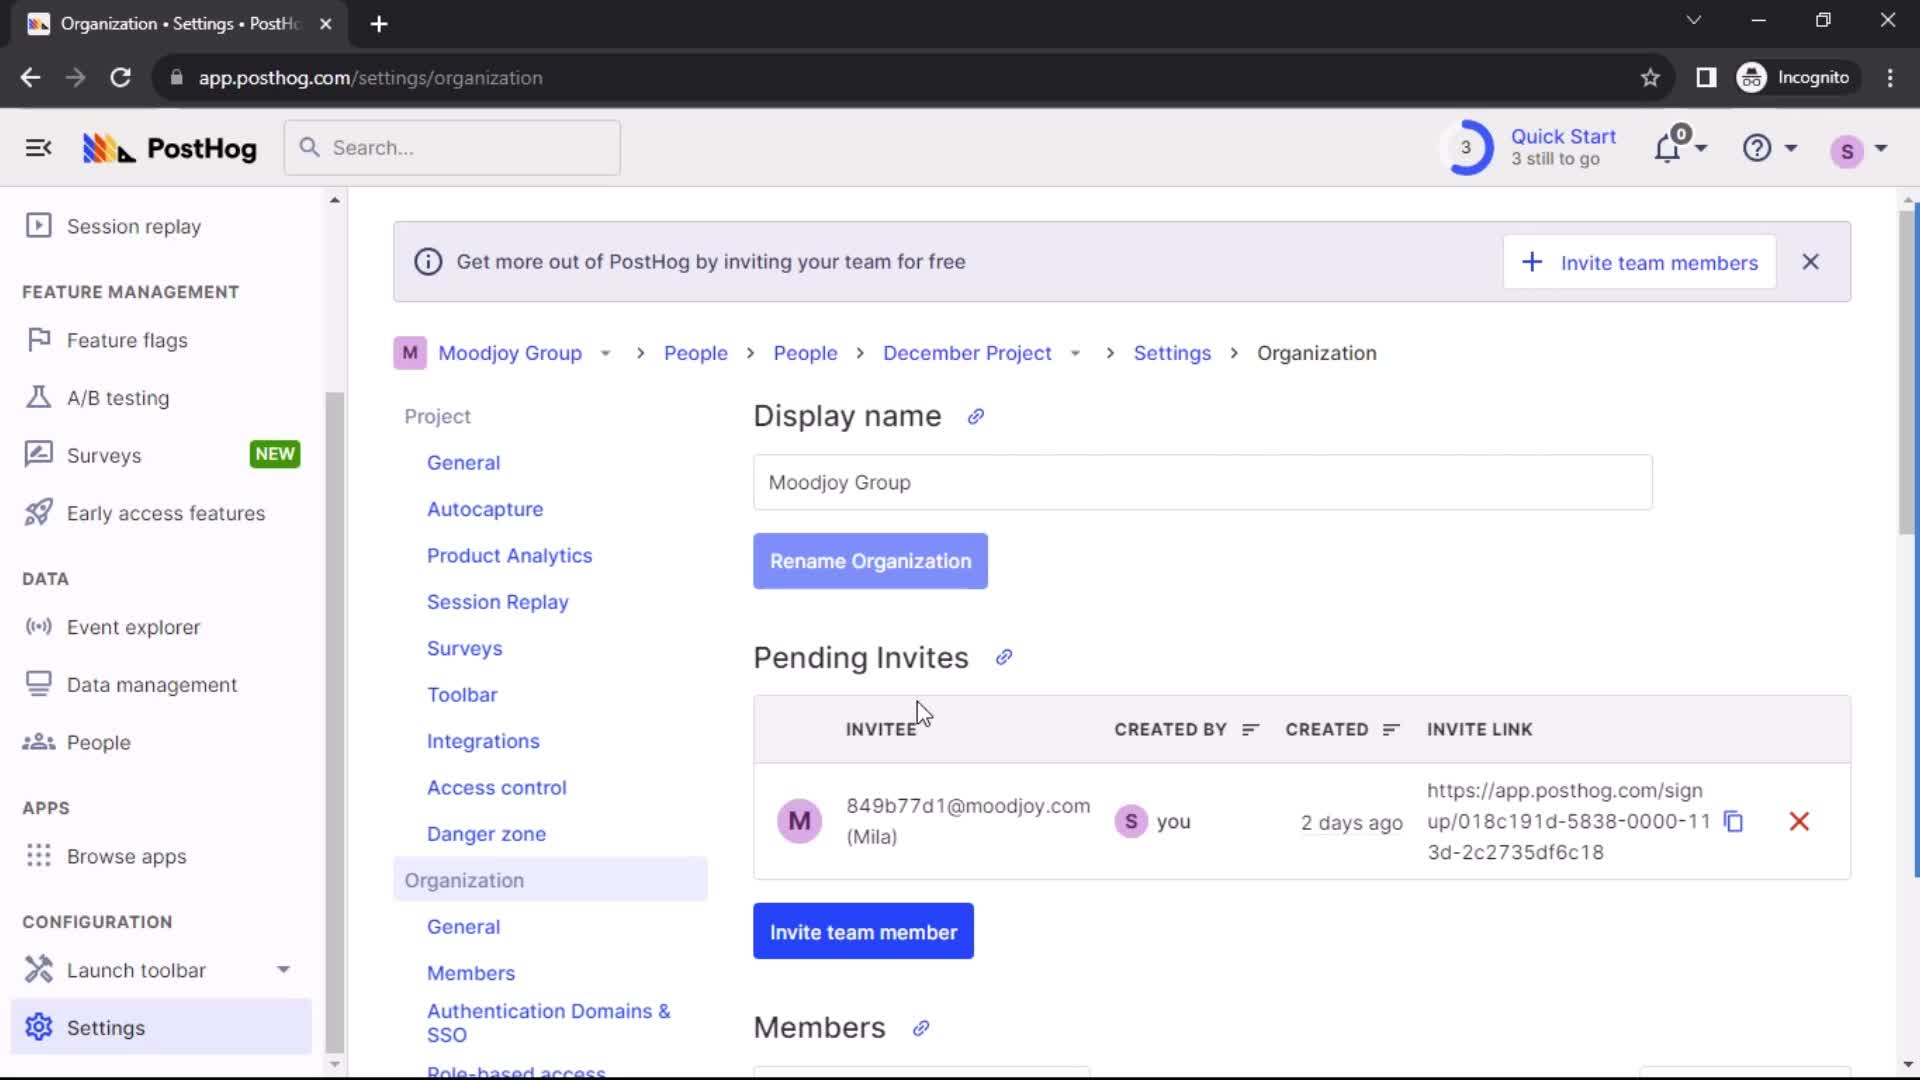Click Invite team member button
1920x1080 pixels.
coord(863,932)
